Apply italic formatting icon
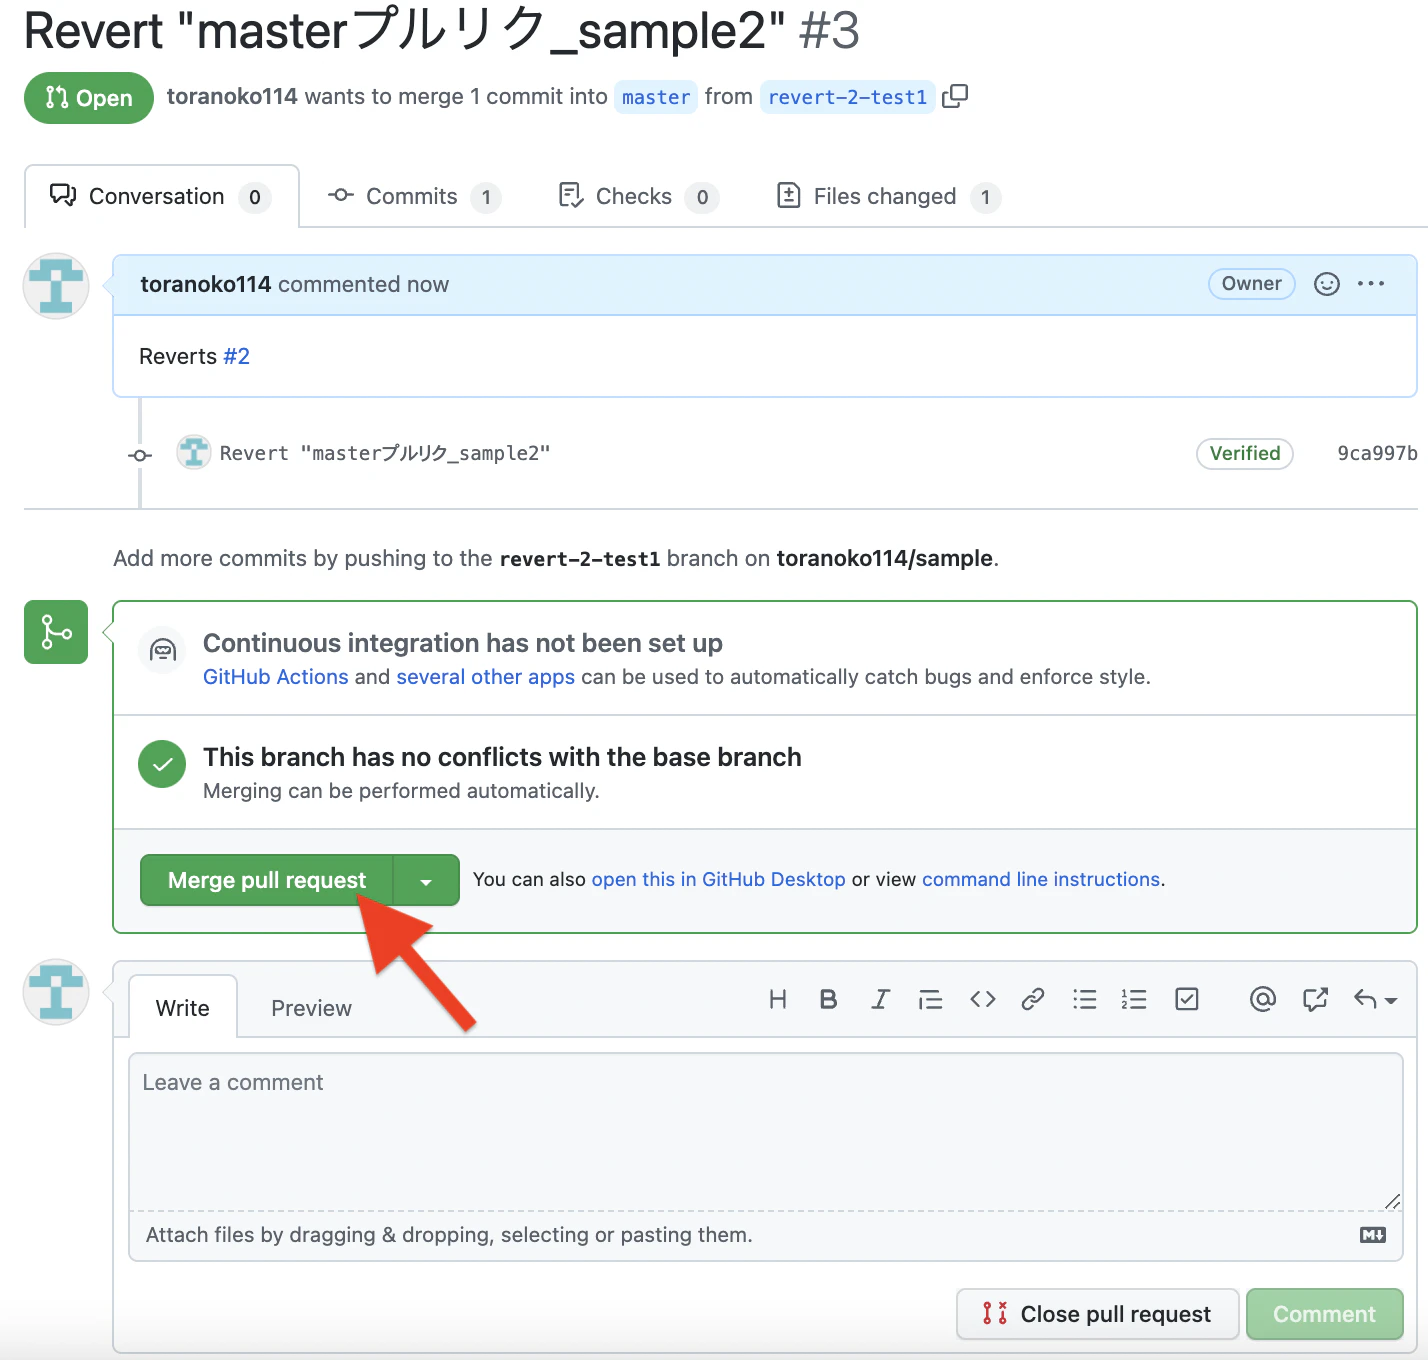 click(880, 999)
